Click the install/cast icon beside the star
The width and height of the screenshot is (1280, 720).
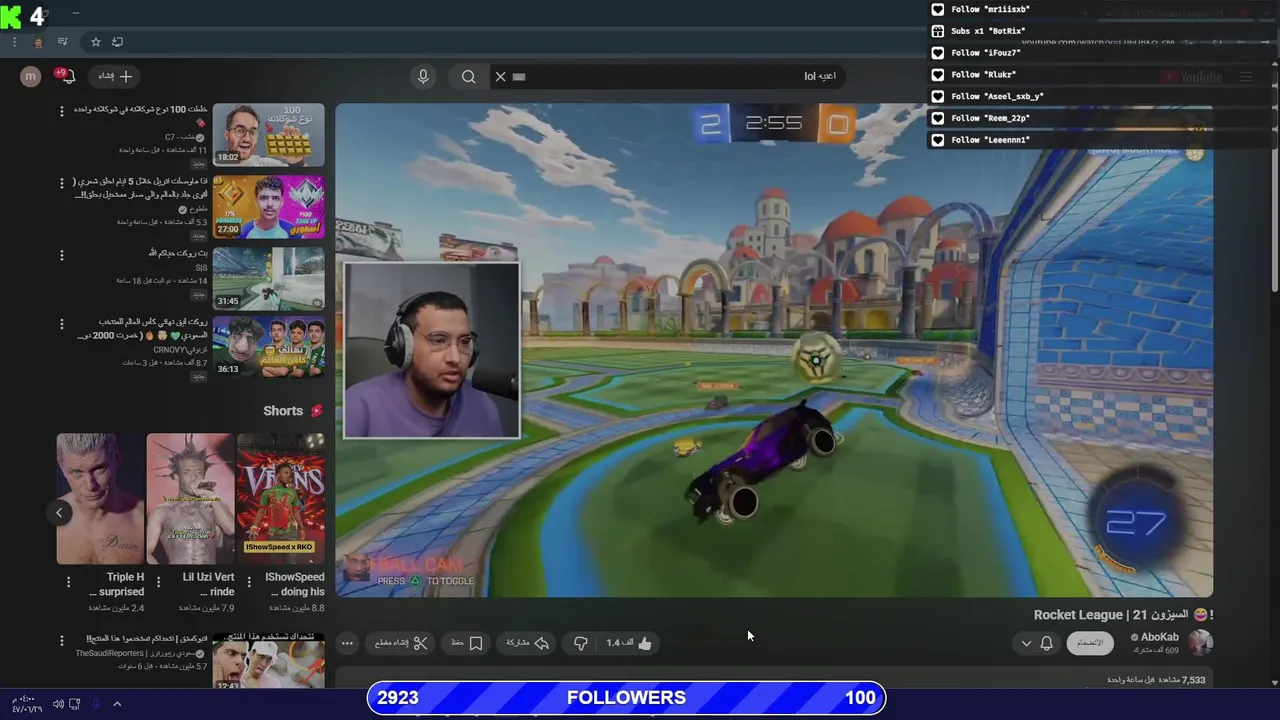pos(117,42)
